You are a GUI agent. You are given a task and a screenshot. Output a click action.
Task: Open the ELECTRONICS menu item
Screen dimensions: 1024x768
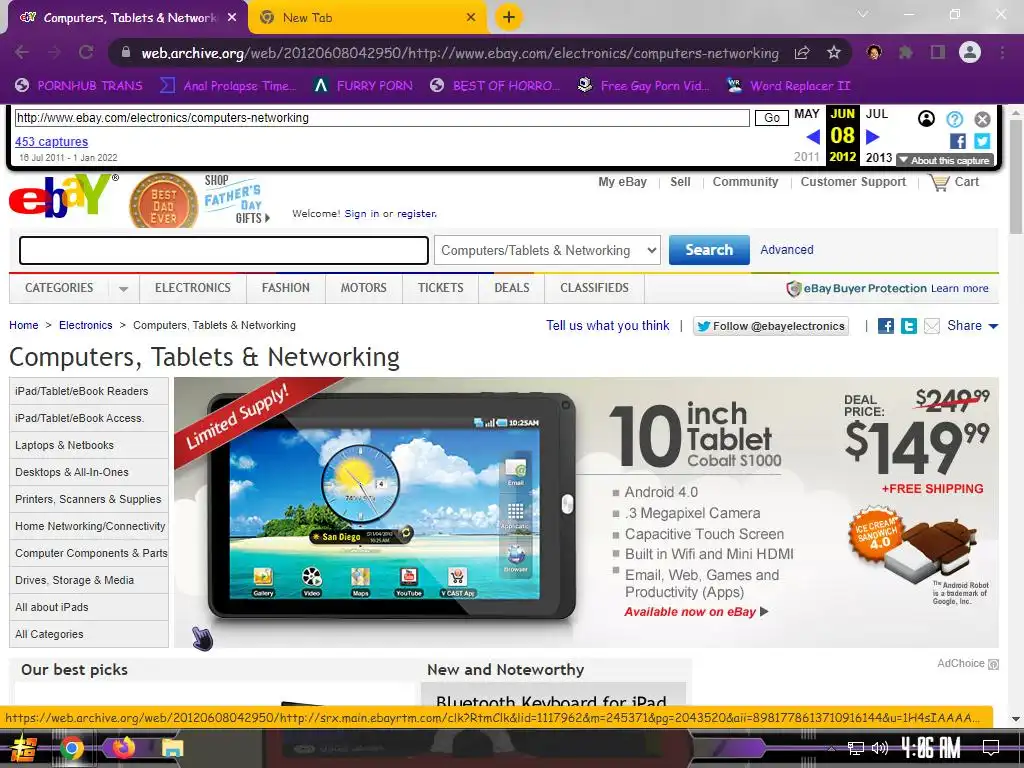pyautogui.click(x=193, y=288)
